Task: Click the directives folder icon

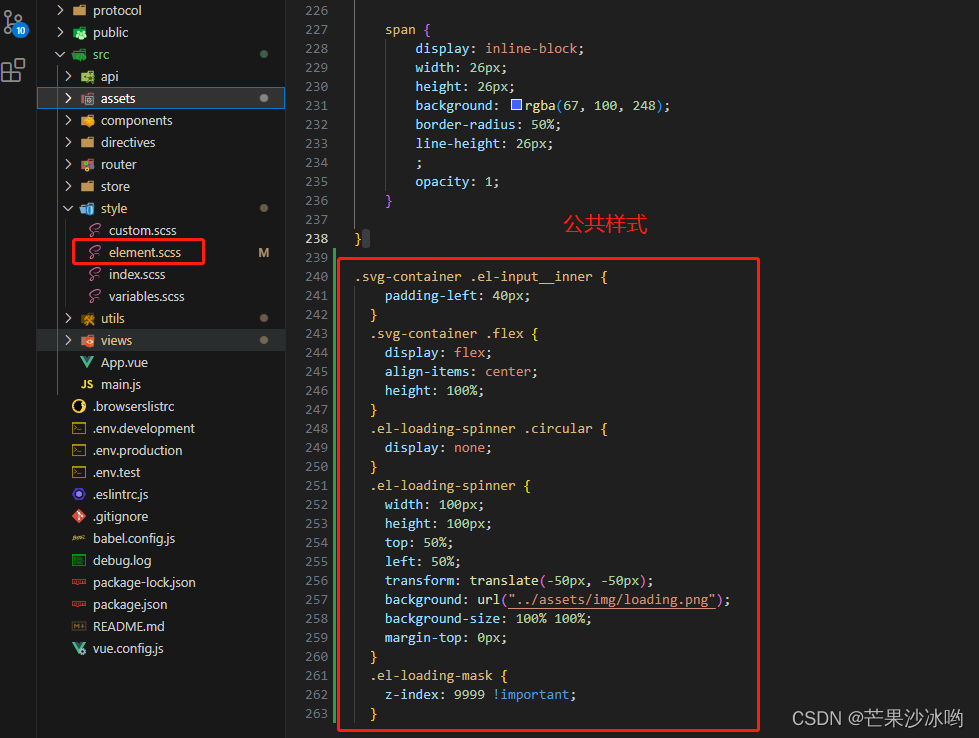Action: click(x=87, y=142)
